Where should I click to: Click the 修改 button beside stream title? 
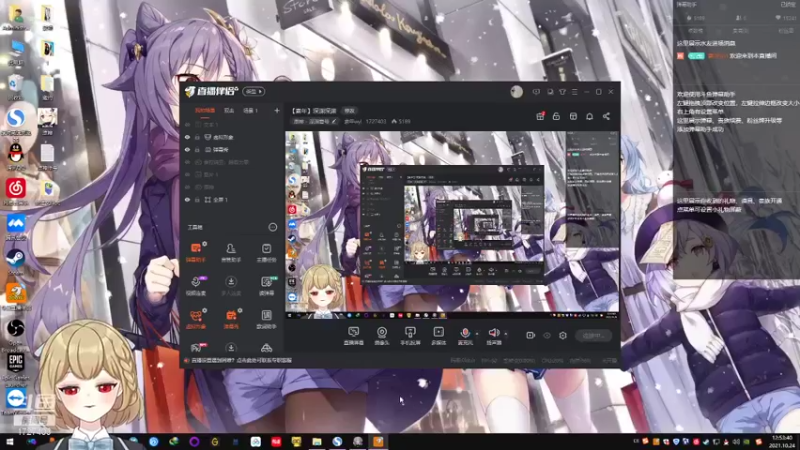tap(349, 111)
